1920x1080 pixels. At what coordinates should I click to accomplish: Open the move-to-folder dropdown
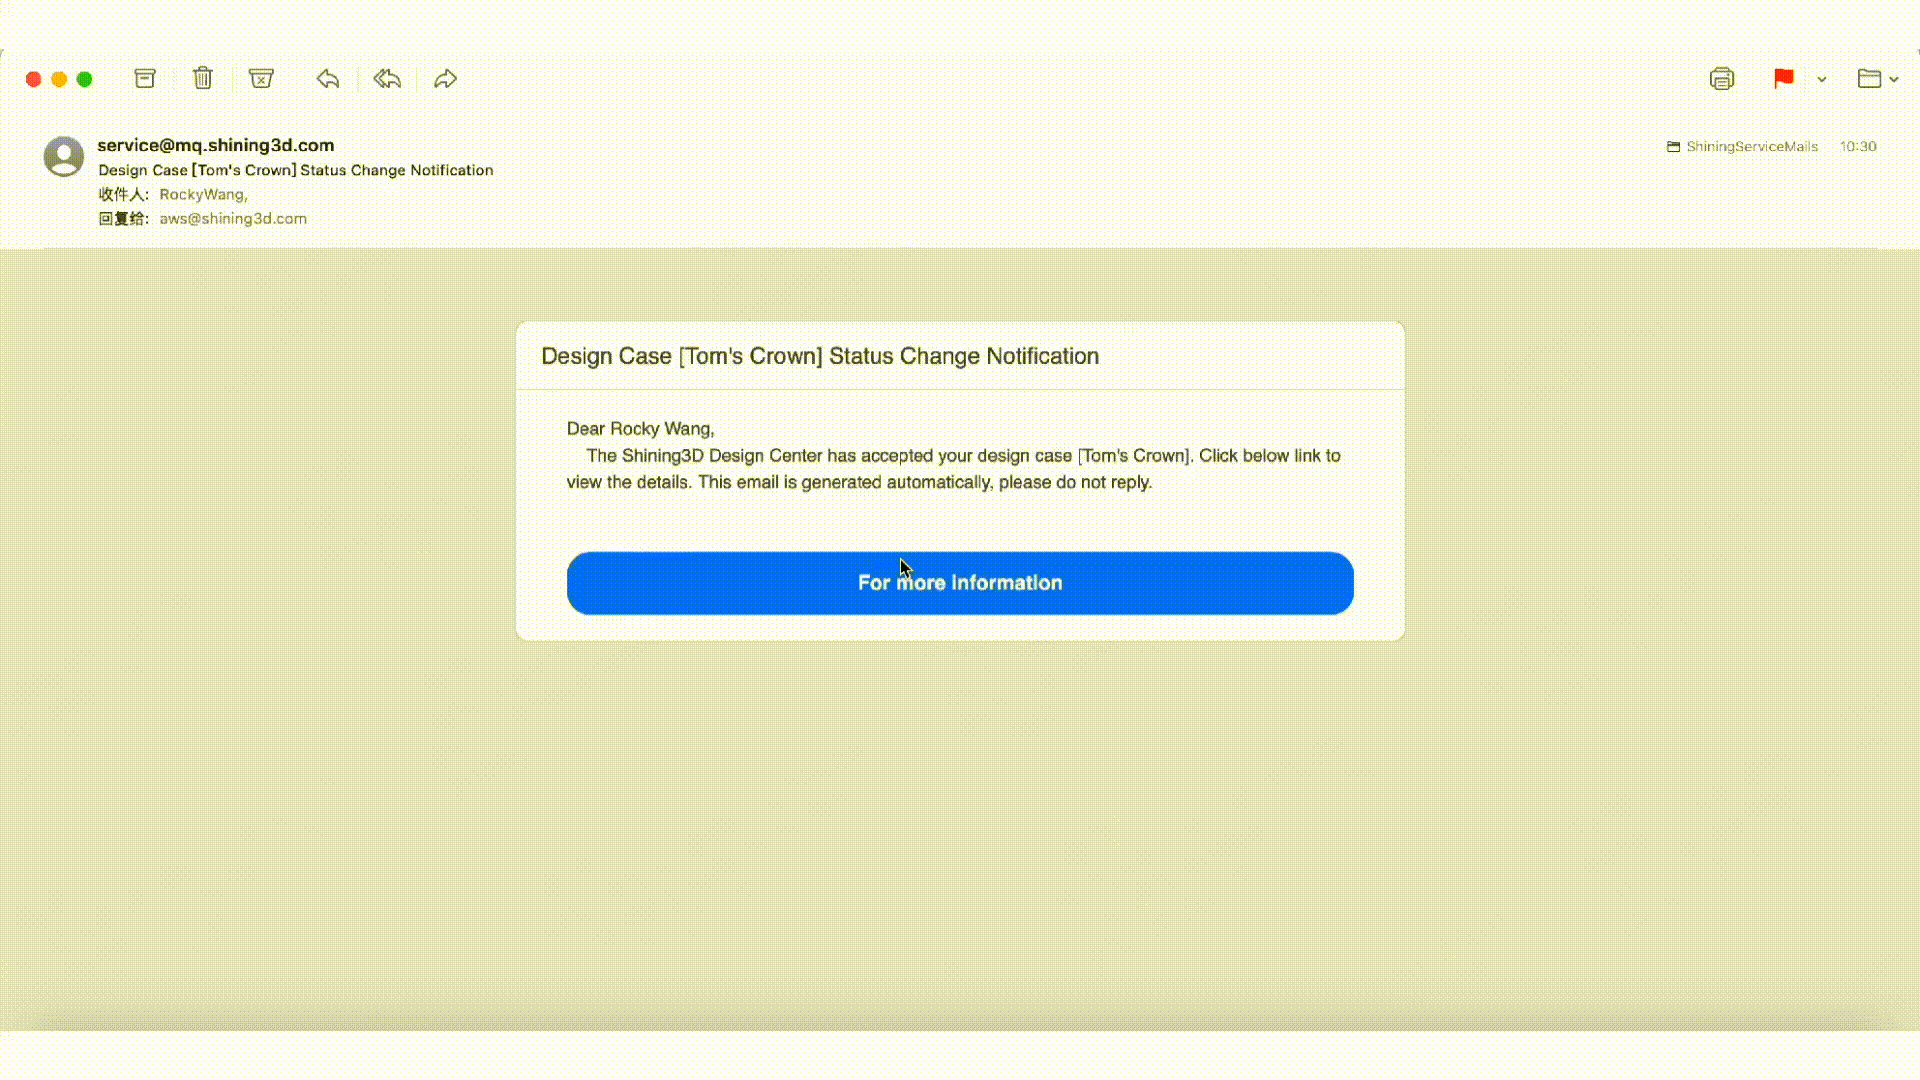tap(1878, 78)
